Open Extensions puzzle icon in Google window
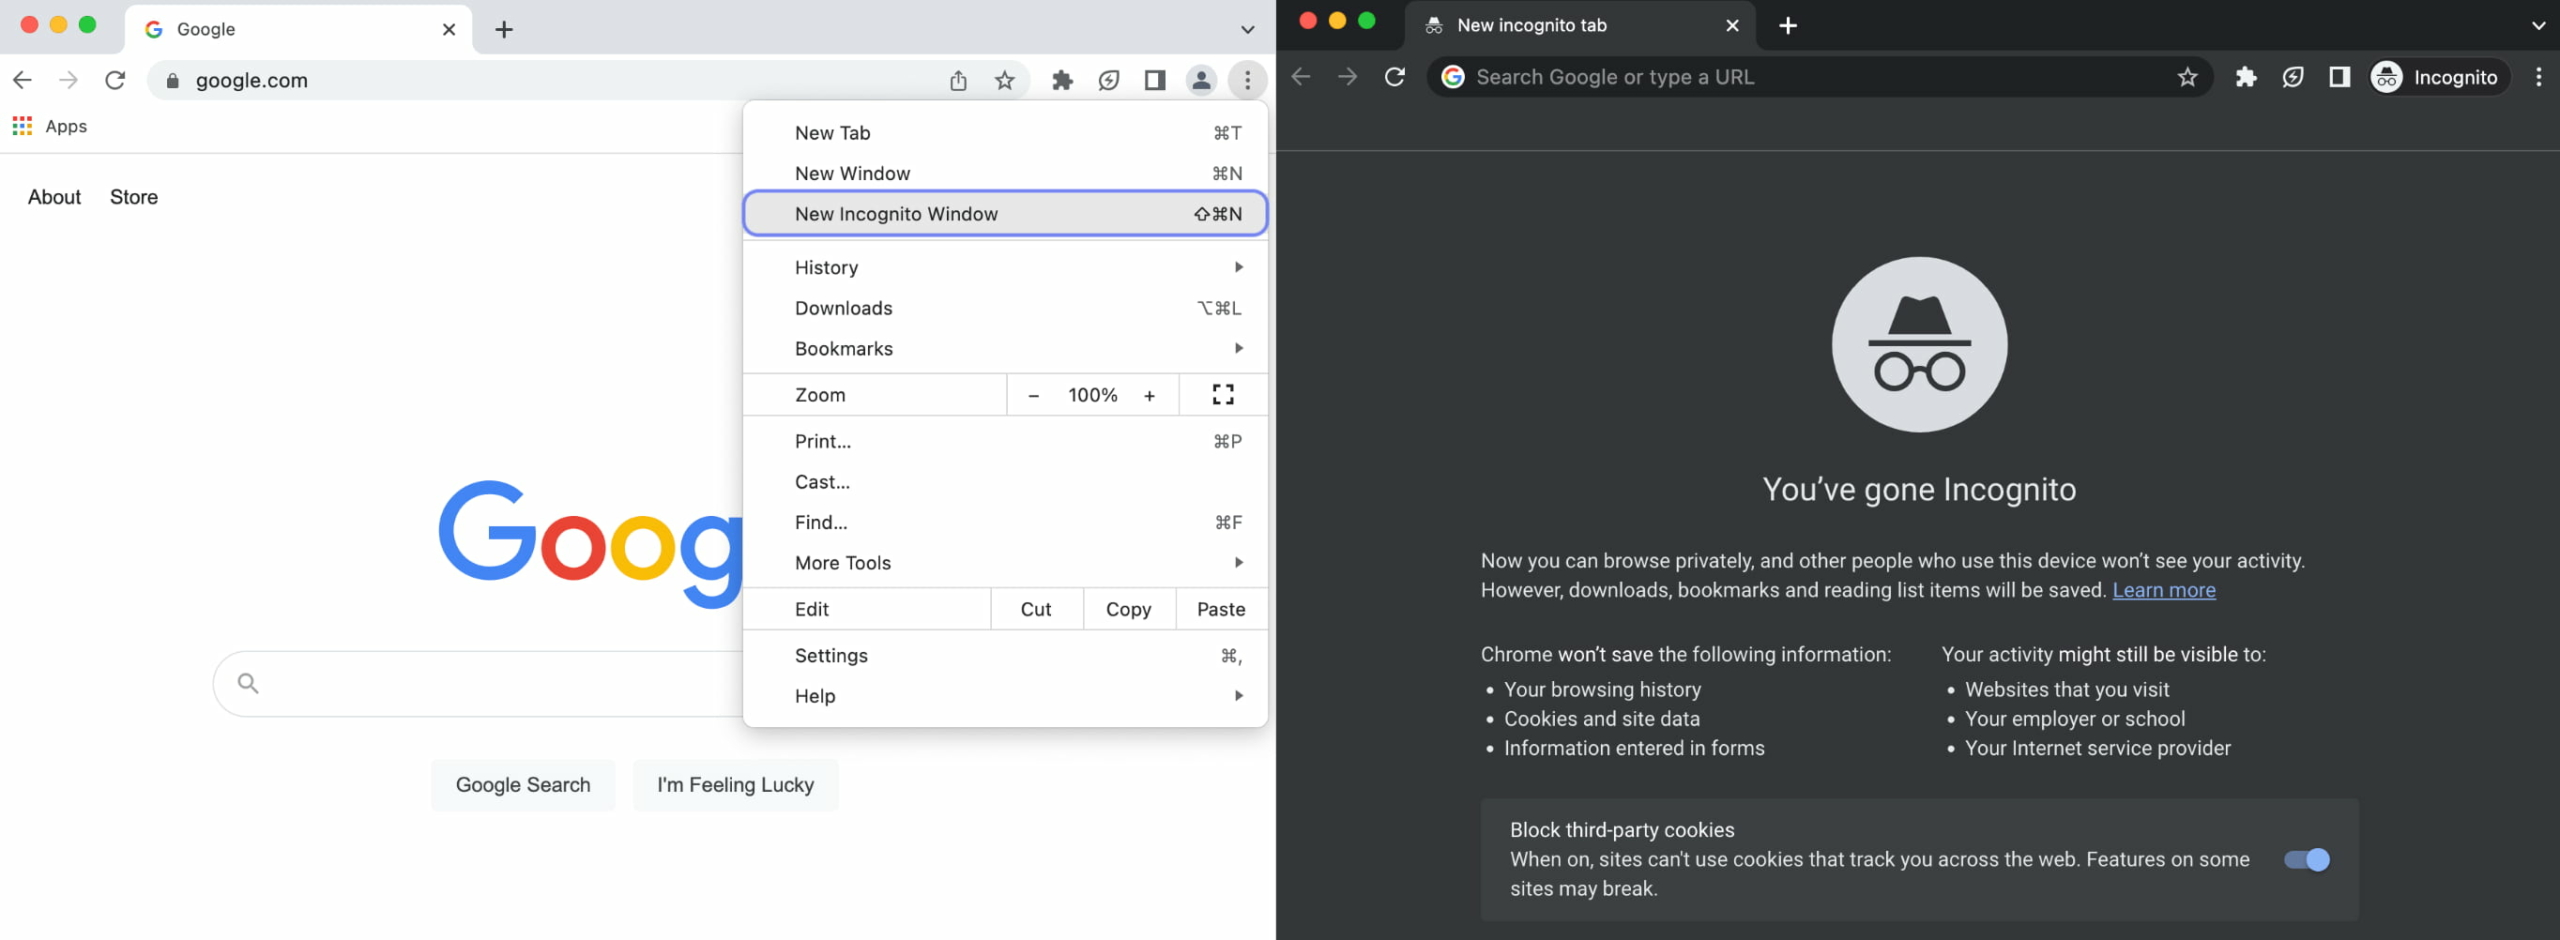 click(x=1062, y=80)
